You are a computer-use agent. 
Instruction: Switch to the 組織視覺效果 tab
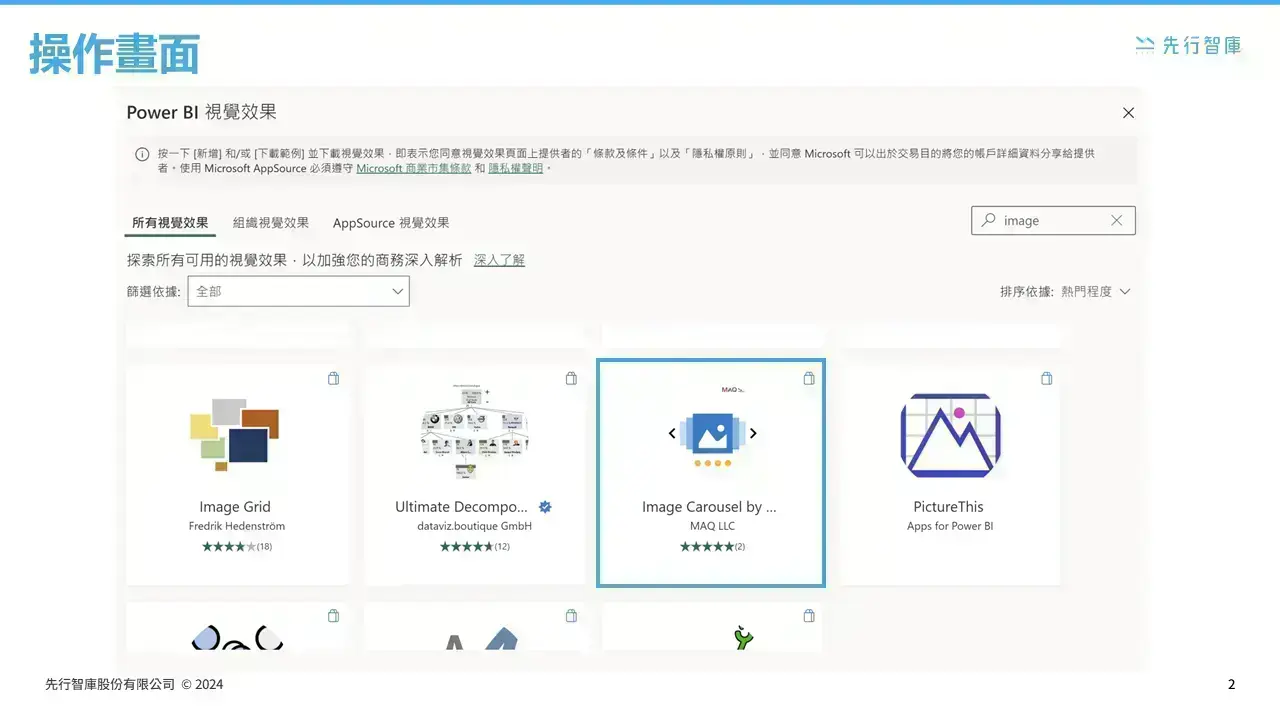(x=271, y=223)
